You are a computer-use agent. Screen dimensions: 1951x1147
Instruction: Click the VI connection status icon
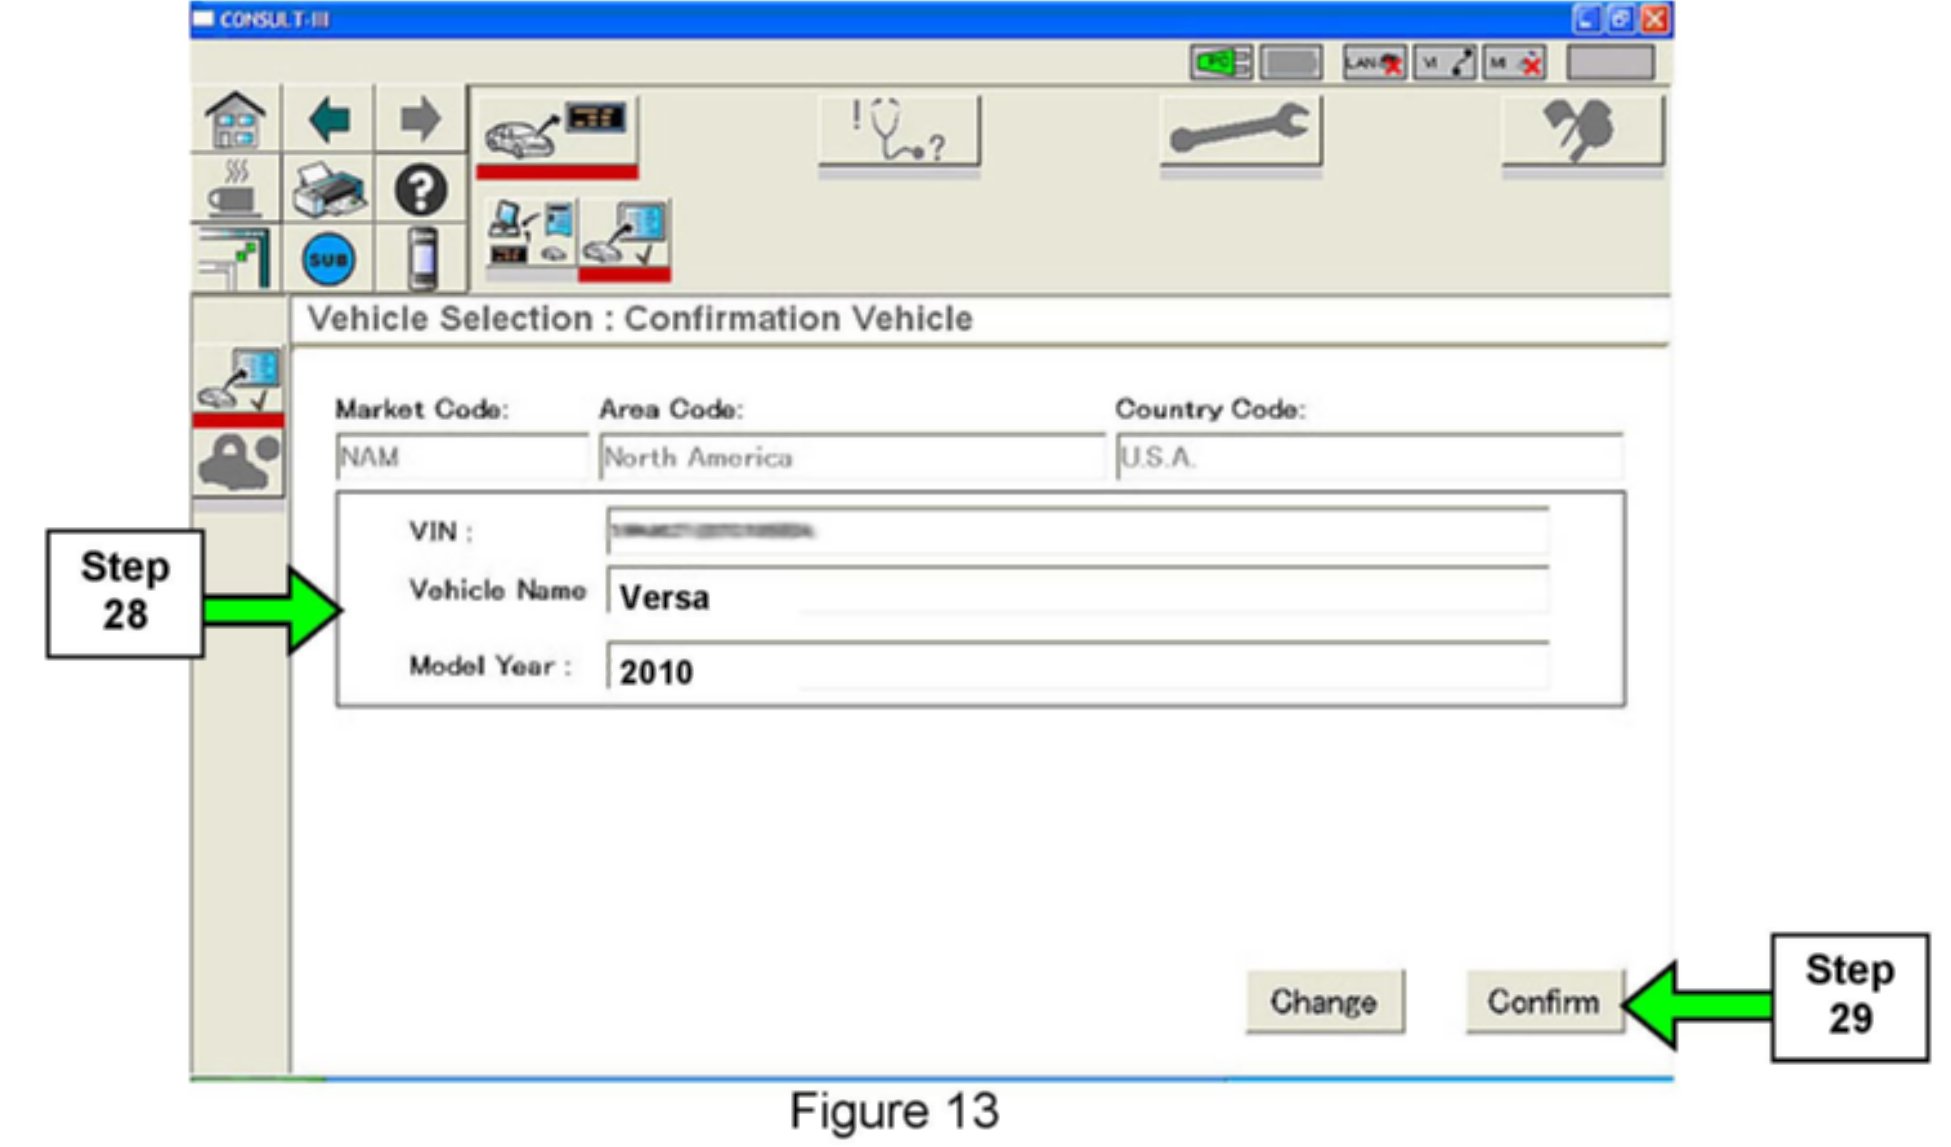[1446, 63]
